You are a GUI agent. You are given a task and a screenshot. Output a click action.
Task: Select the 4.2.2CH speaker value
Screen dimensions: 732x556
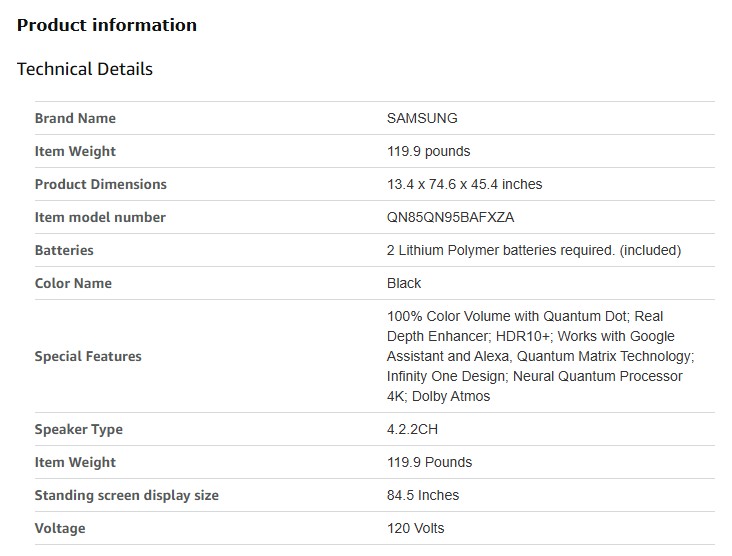click(x=412, y=429)
